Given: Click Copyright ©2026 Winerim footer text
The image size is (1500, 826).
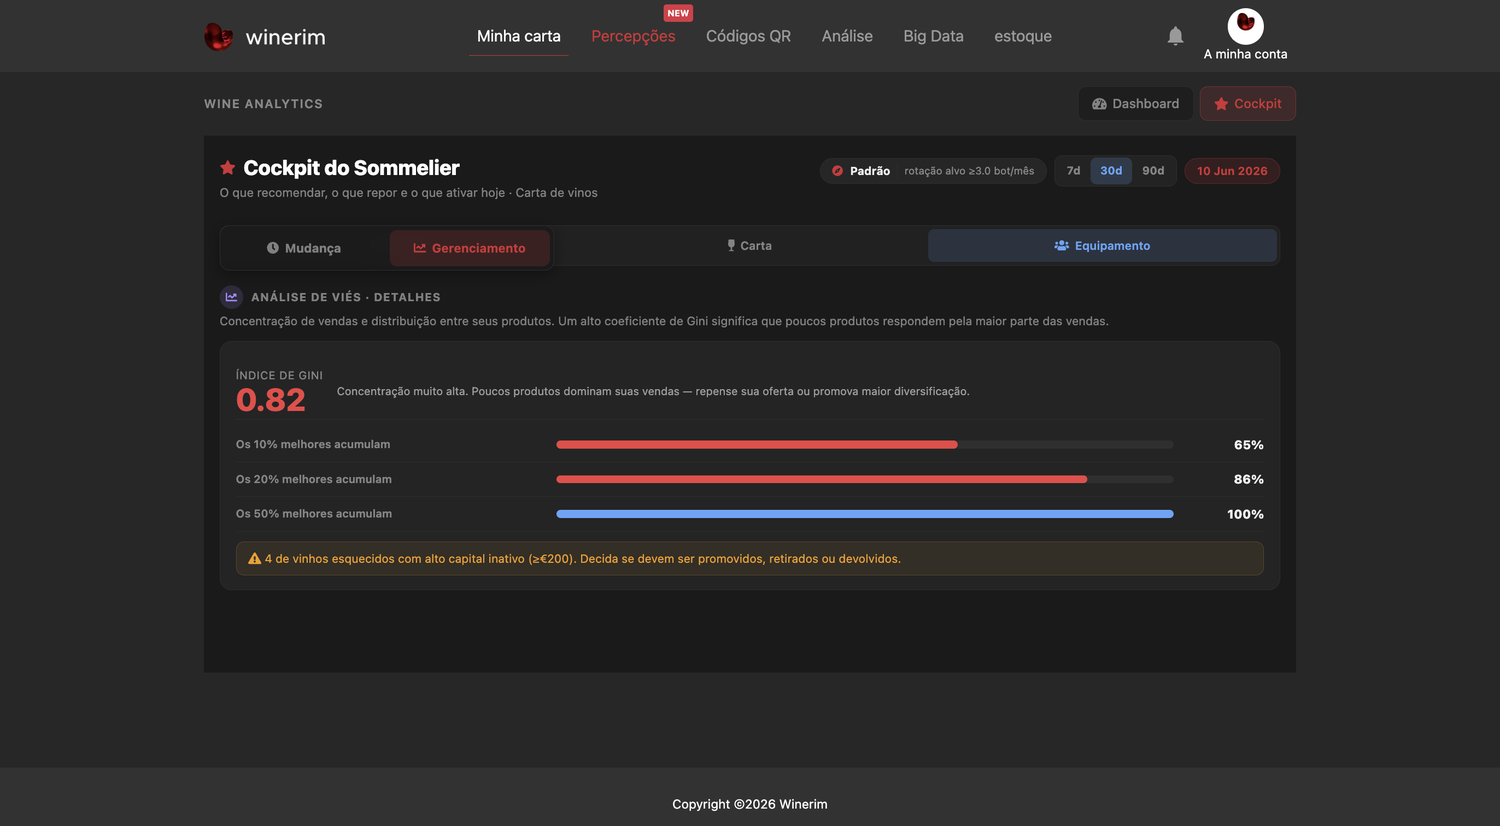Looking at the screenshot, I should pyautogui.click(x=750, y=804).
